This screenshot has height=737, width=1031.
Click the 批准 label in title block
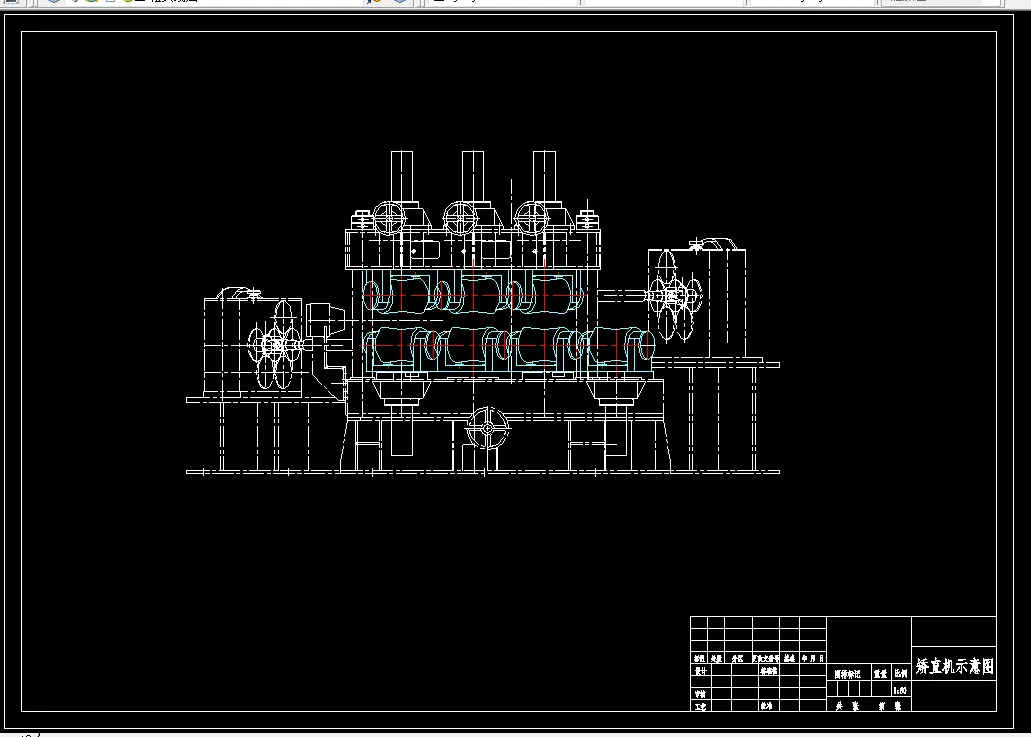point(766,706)
